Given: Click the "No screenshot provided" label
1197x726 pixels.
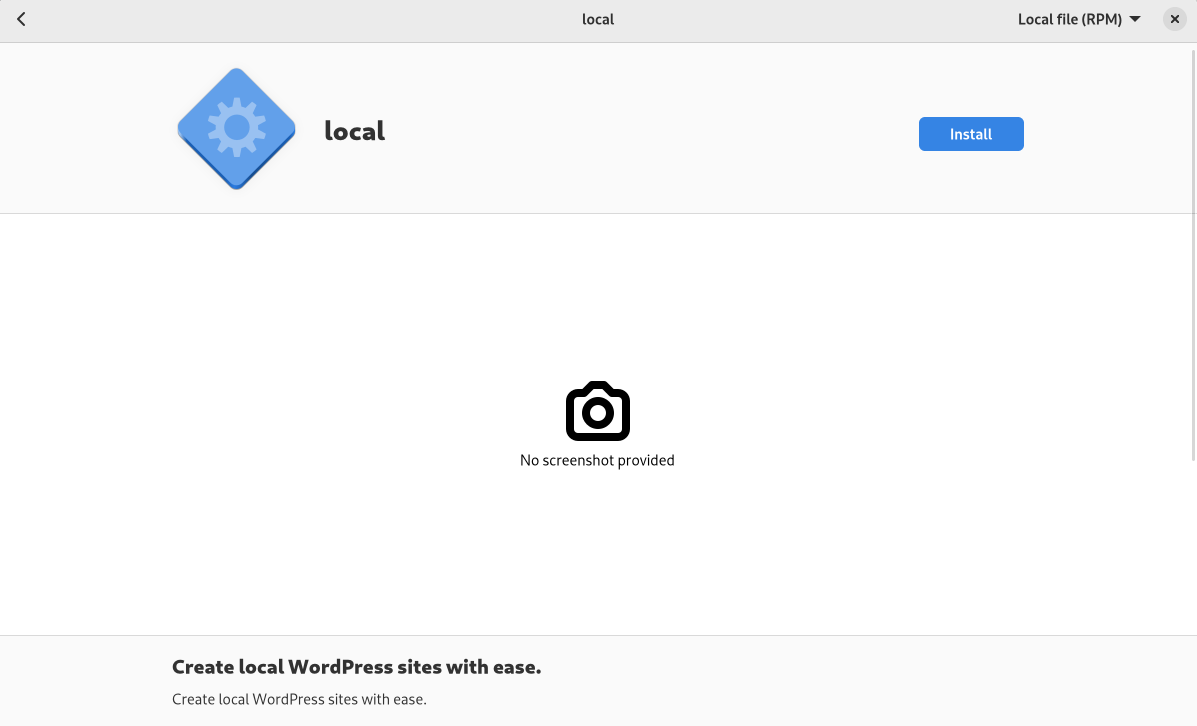Looking at the screenshot, I should coord(597,460).
